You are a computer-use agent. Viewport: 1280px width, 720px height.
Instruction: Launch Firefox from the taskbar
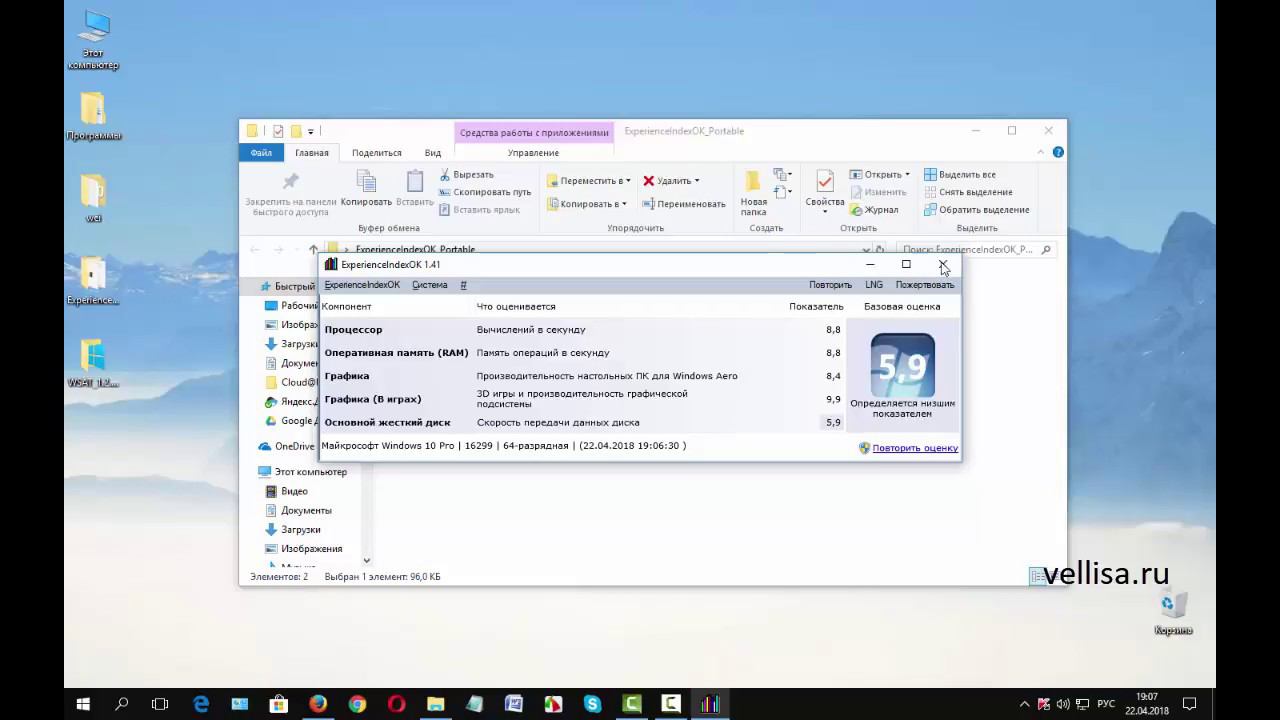[x=318, y=704]
